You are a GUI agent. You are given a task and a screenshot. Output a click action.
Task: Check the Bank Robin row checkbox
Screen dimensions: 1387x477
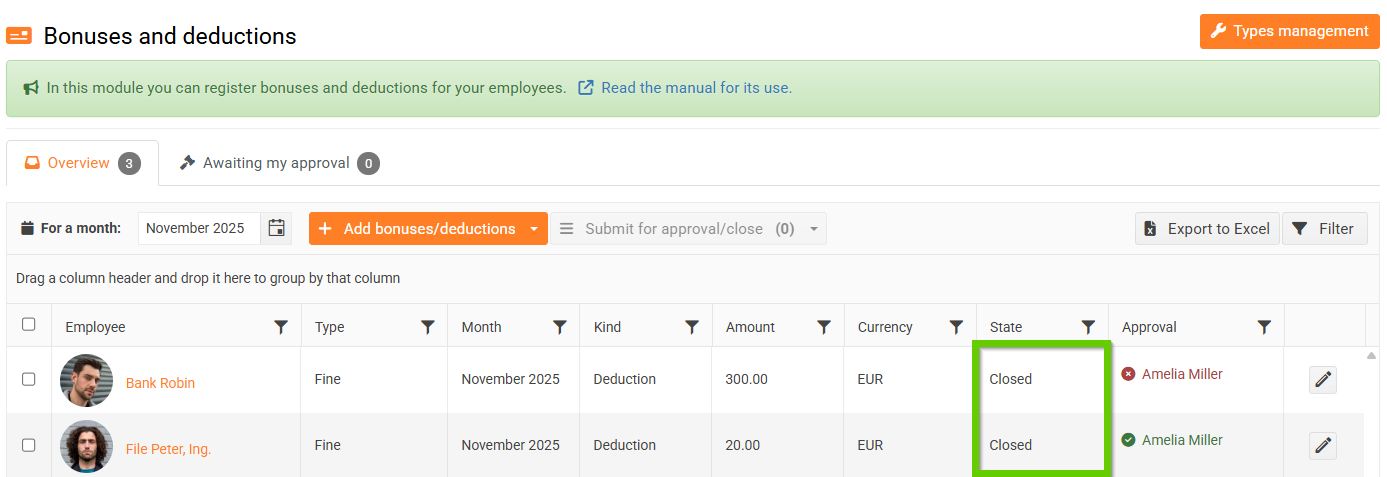click(29, 379)
